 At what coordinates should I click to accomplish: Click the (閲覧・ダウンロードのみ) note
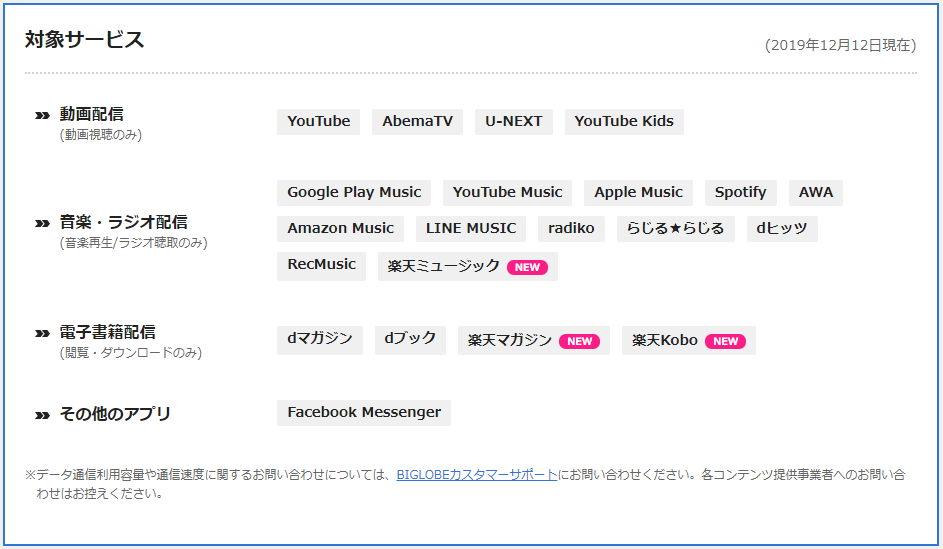pyautogui.click(x=131, y=353)
